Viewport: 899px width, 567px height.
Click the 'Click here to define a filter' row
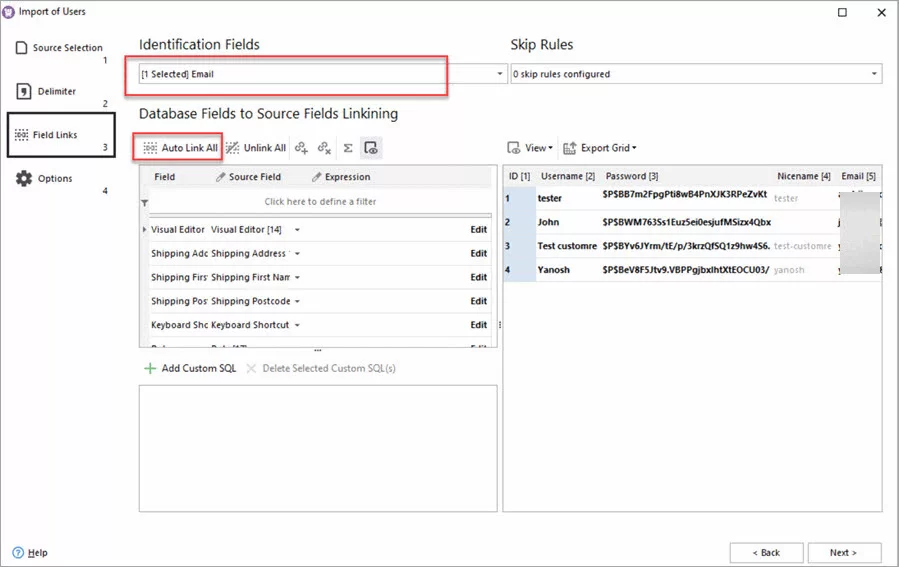tap(320, 202)
